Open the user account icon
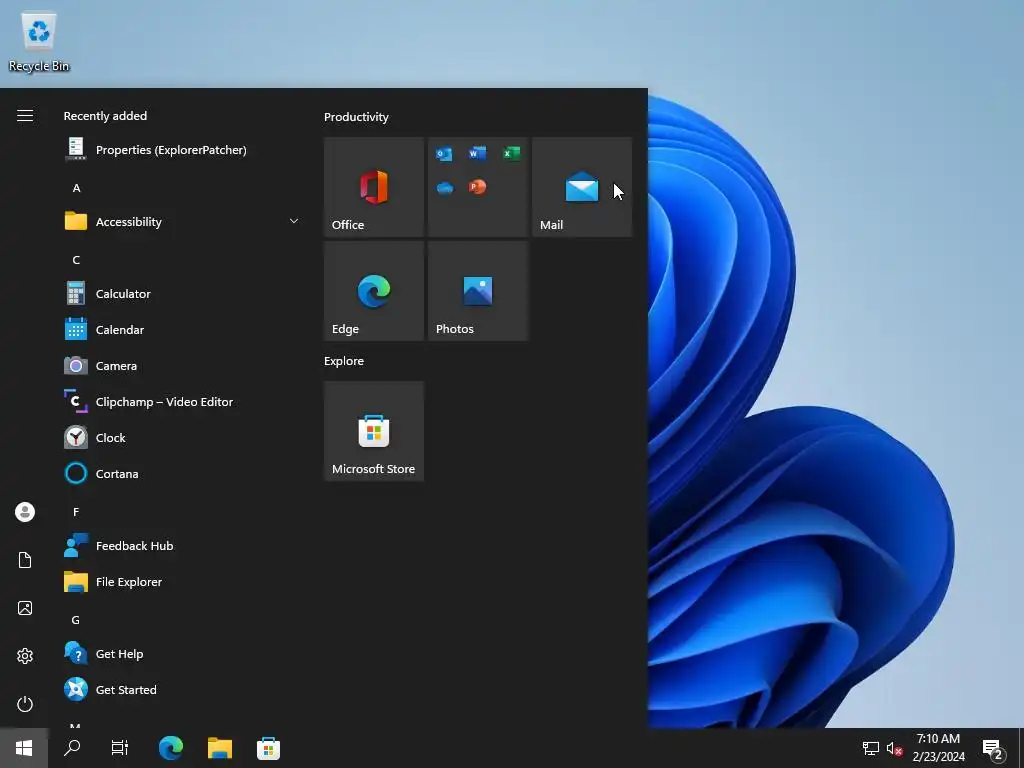This screenshot has height=768, width=1024. click(25, 512)
